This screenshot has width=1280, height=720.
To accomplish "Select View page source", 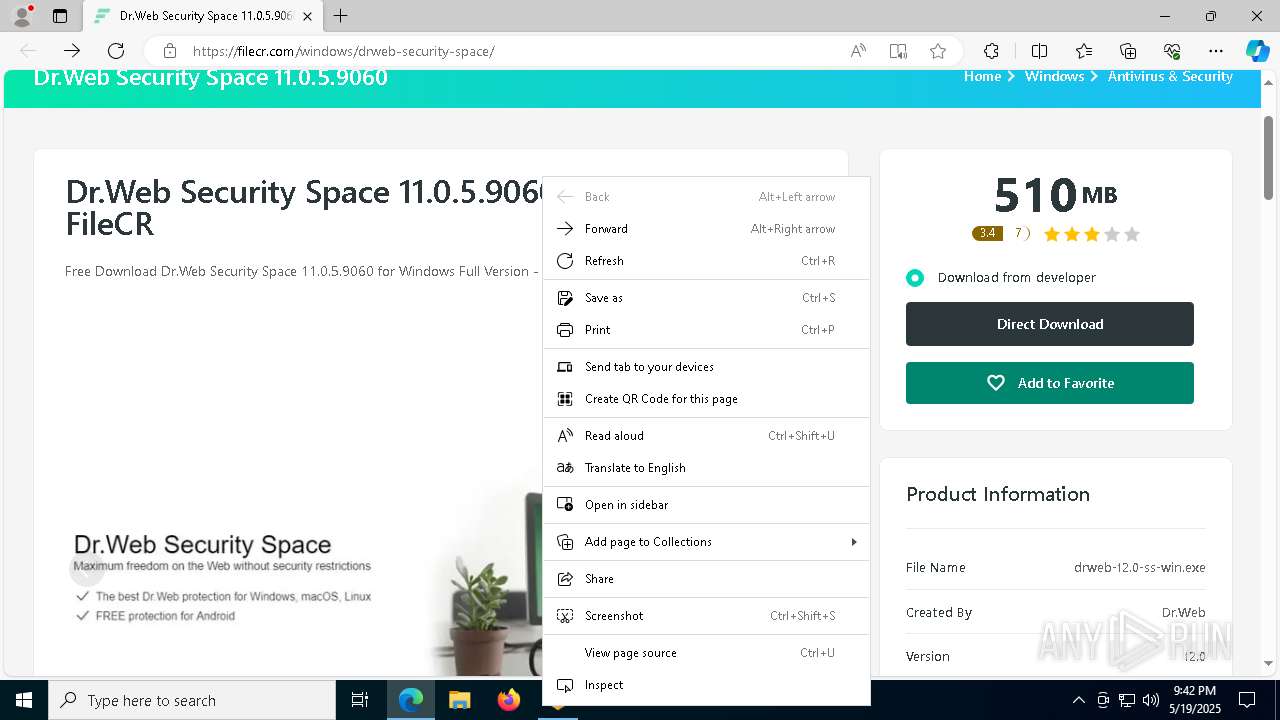I will click(706, 653).
